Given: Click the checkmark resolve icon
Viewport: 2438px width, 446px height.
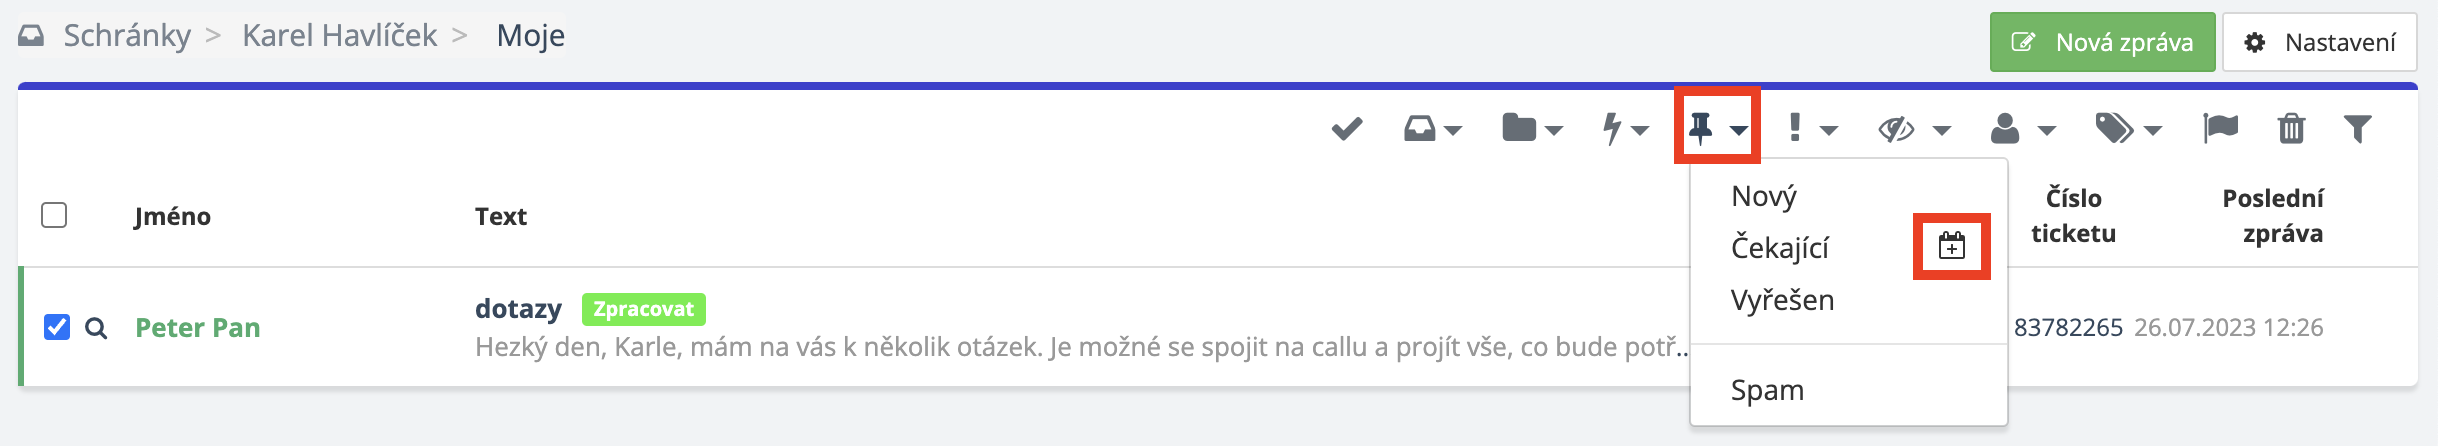Looking at the screenshot, I should click(x=1347, y=129).
